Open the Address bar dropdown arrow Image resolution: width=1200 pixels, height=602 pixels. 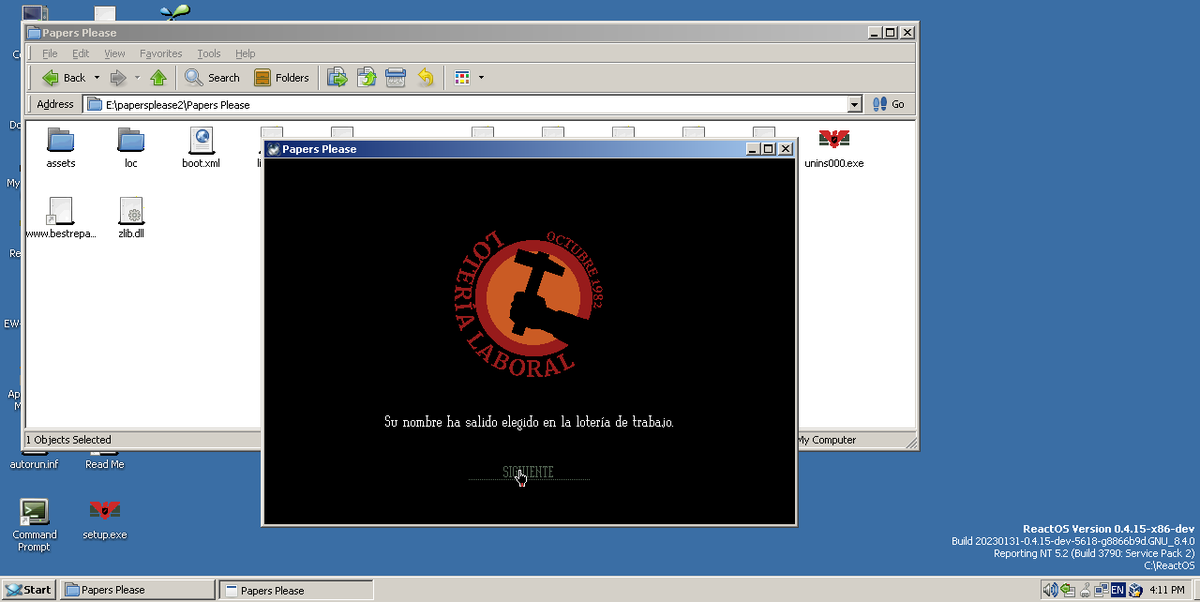tap(853, 104)
